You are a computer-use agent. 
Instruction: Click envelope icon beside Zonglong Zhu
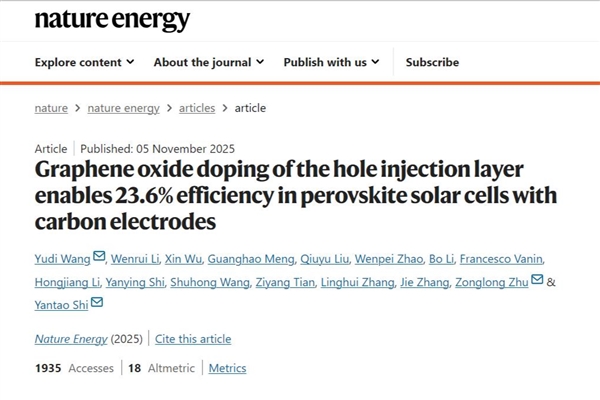537,280
